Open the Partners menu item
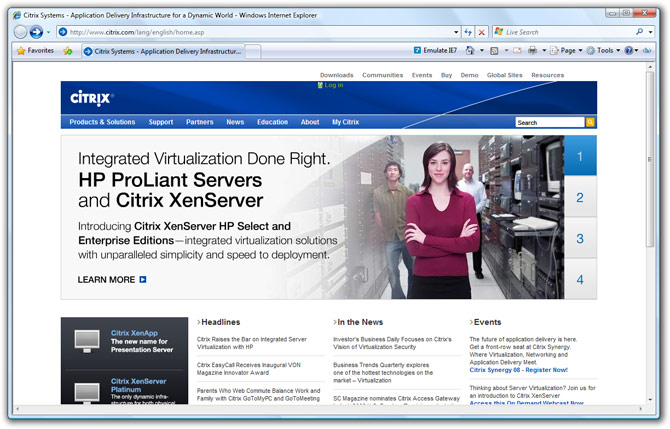The image size is (670, 429). point(200,122)
